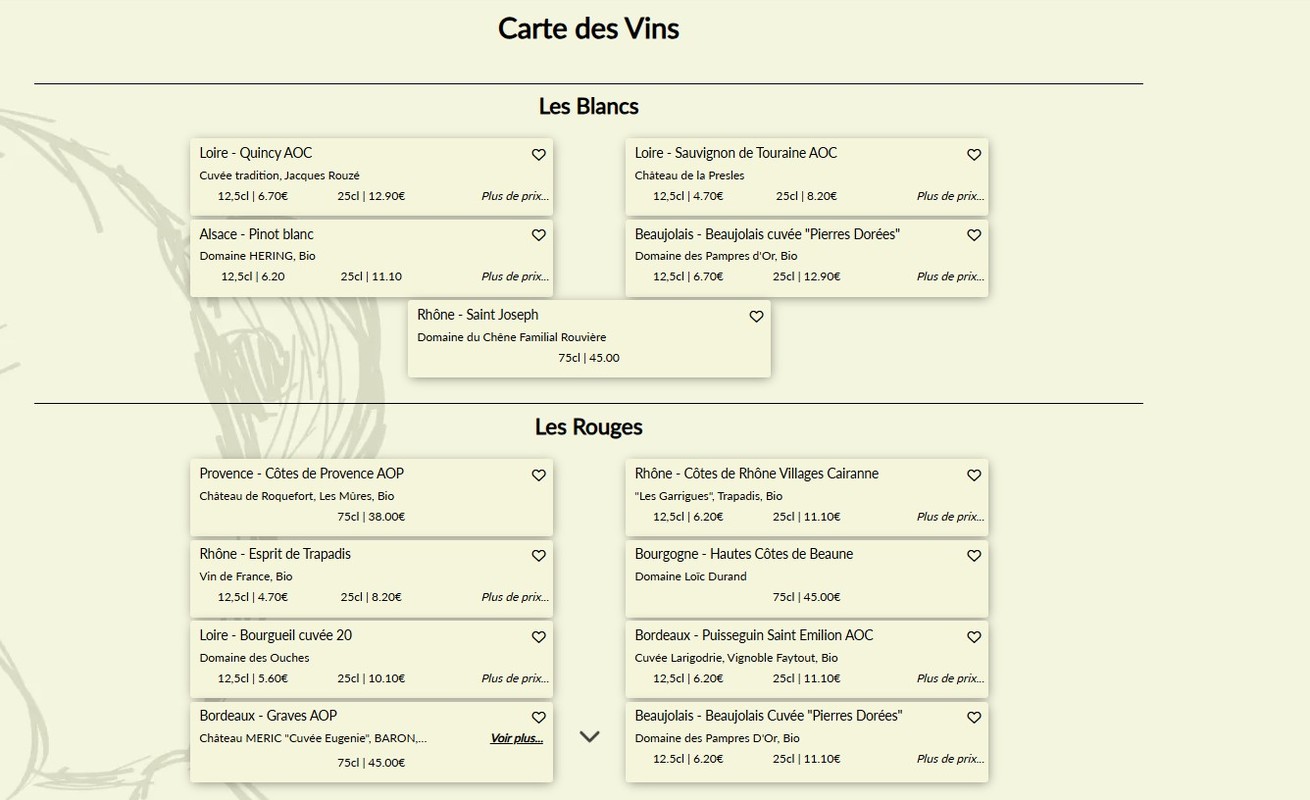This screenshot has height=800, width=1310.
Task: Click "Cuvée Larigodrie, Vignoble Faytout, Bio" text
Action: tap(737, 658)
